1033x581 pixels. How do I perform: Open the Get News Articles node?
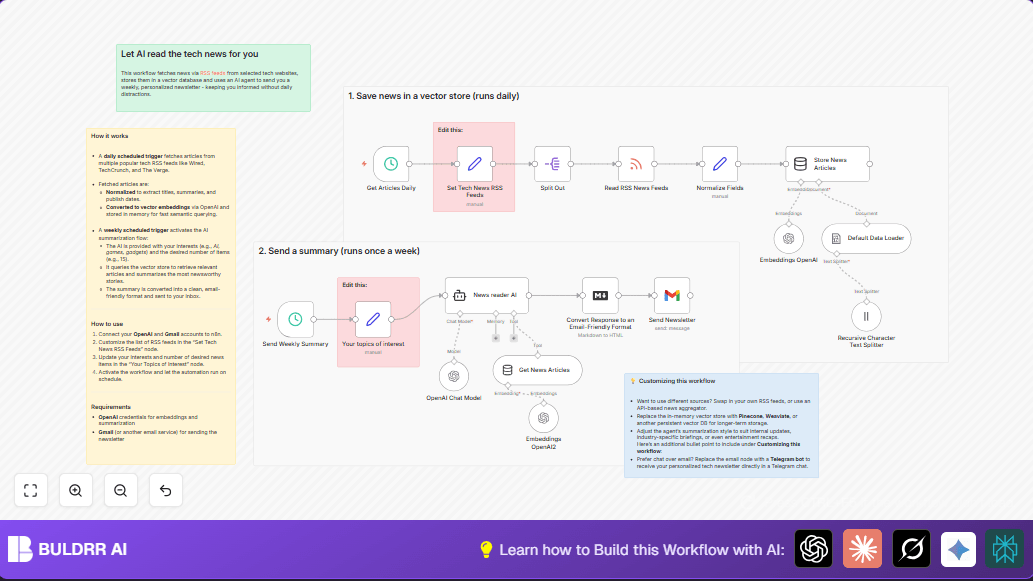[538, 370]
